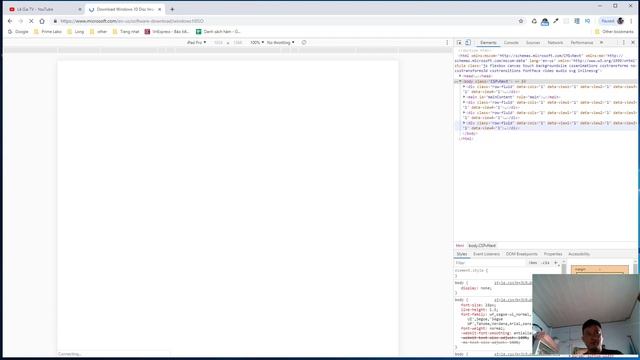Open the Trang nhat bookmark folder
The width and height of the screenshot is (640, 360).
pos(126,31)
